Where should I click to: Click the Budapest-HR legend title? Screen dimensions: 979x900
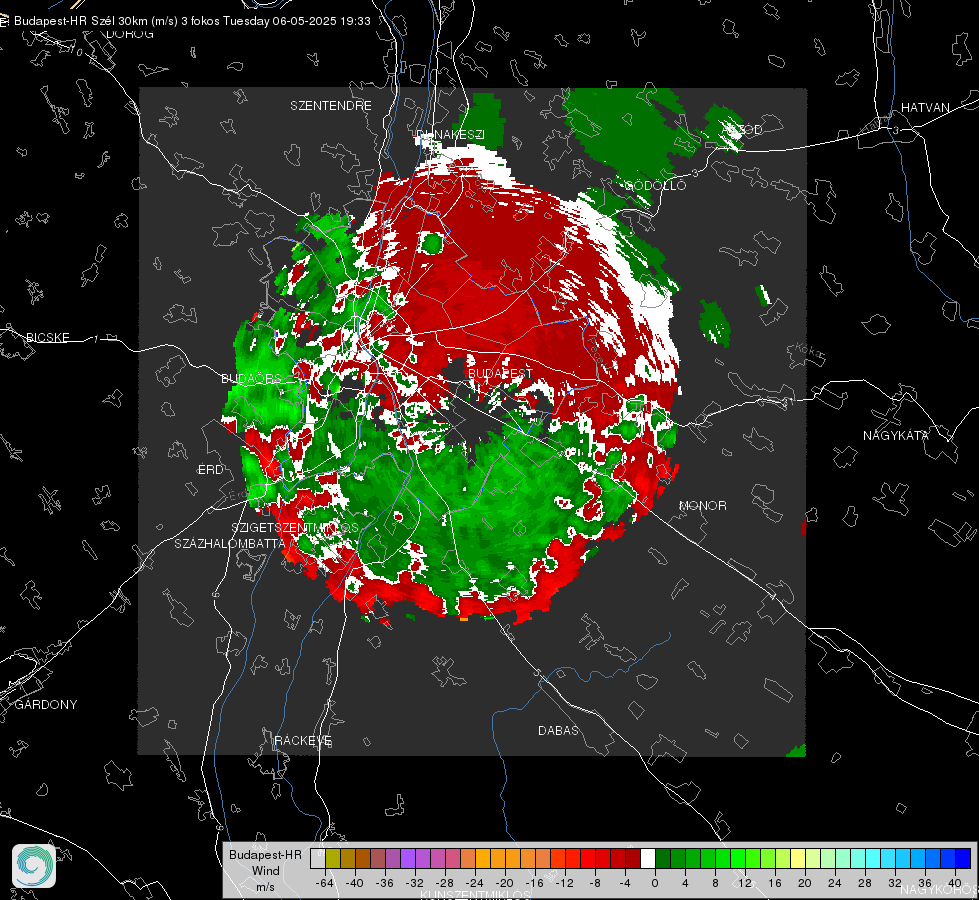coord(265,854)
